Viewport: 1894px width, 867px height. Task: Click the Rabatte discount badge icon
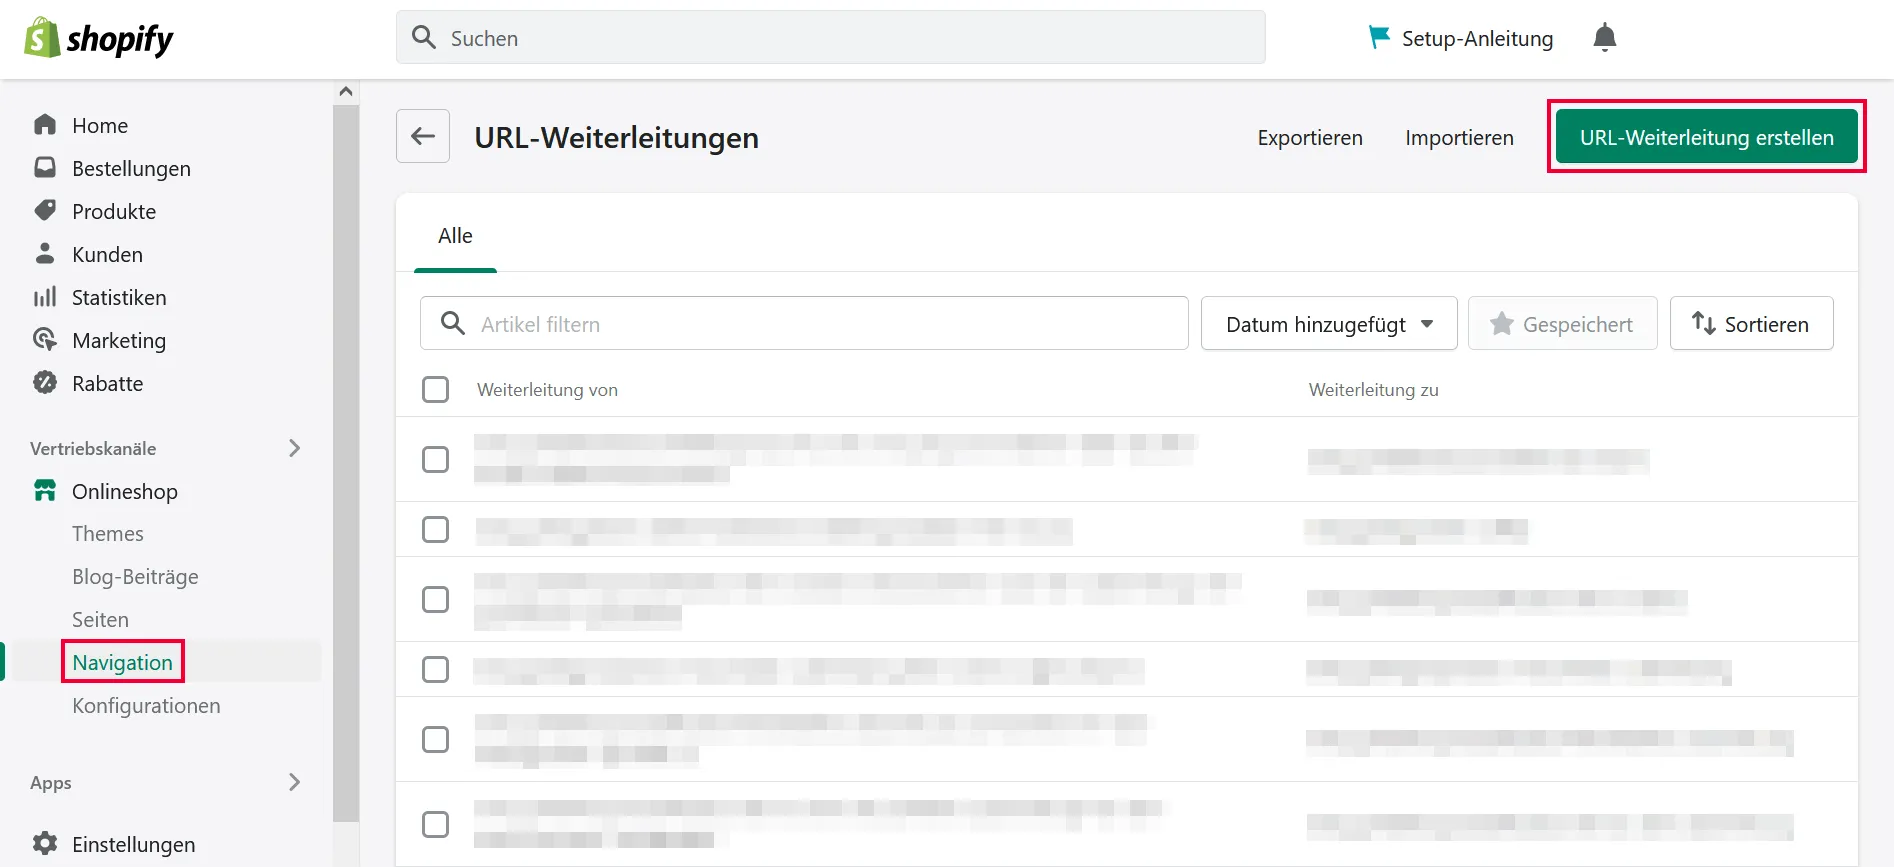[45, 383]
